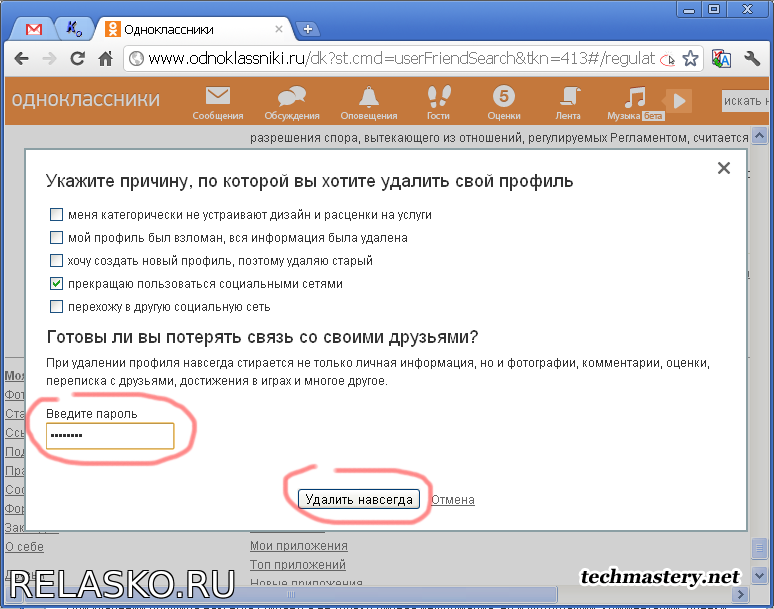Open the Chrome wrench settings menu
Viewport: 774px width, 609px height.
(x=751, y=59)
